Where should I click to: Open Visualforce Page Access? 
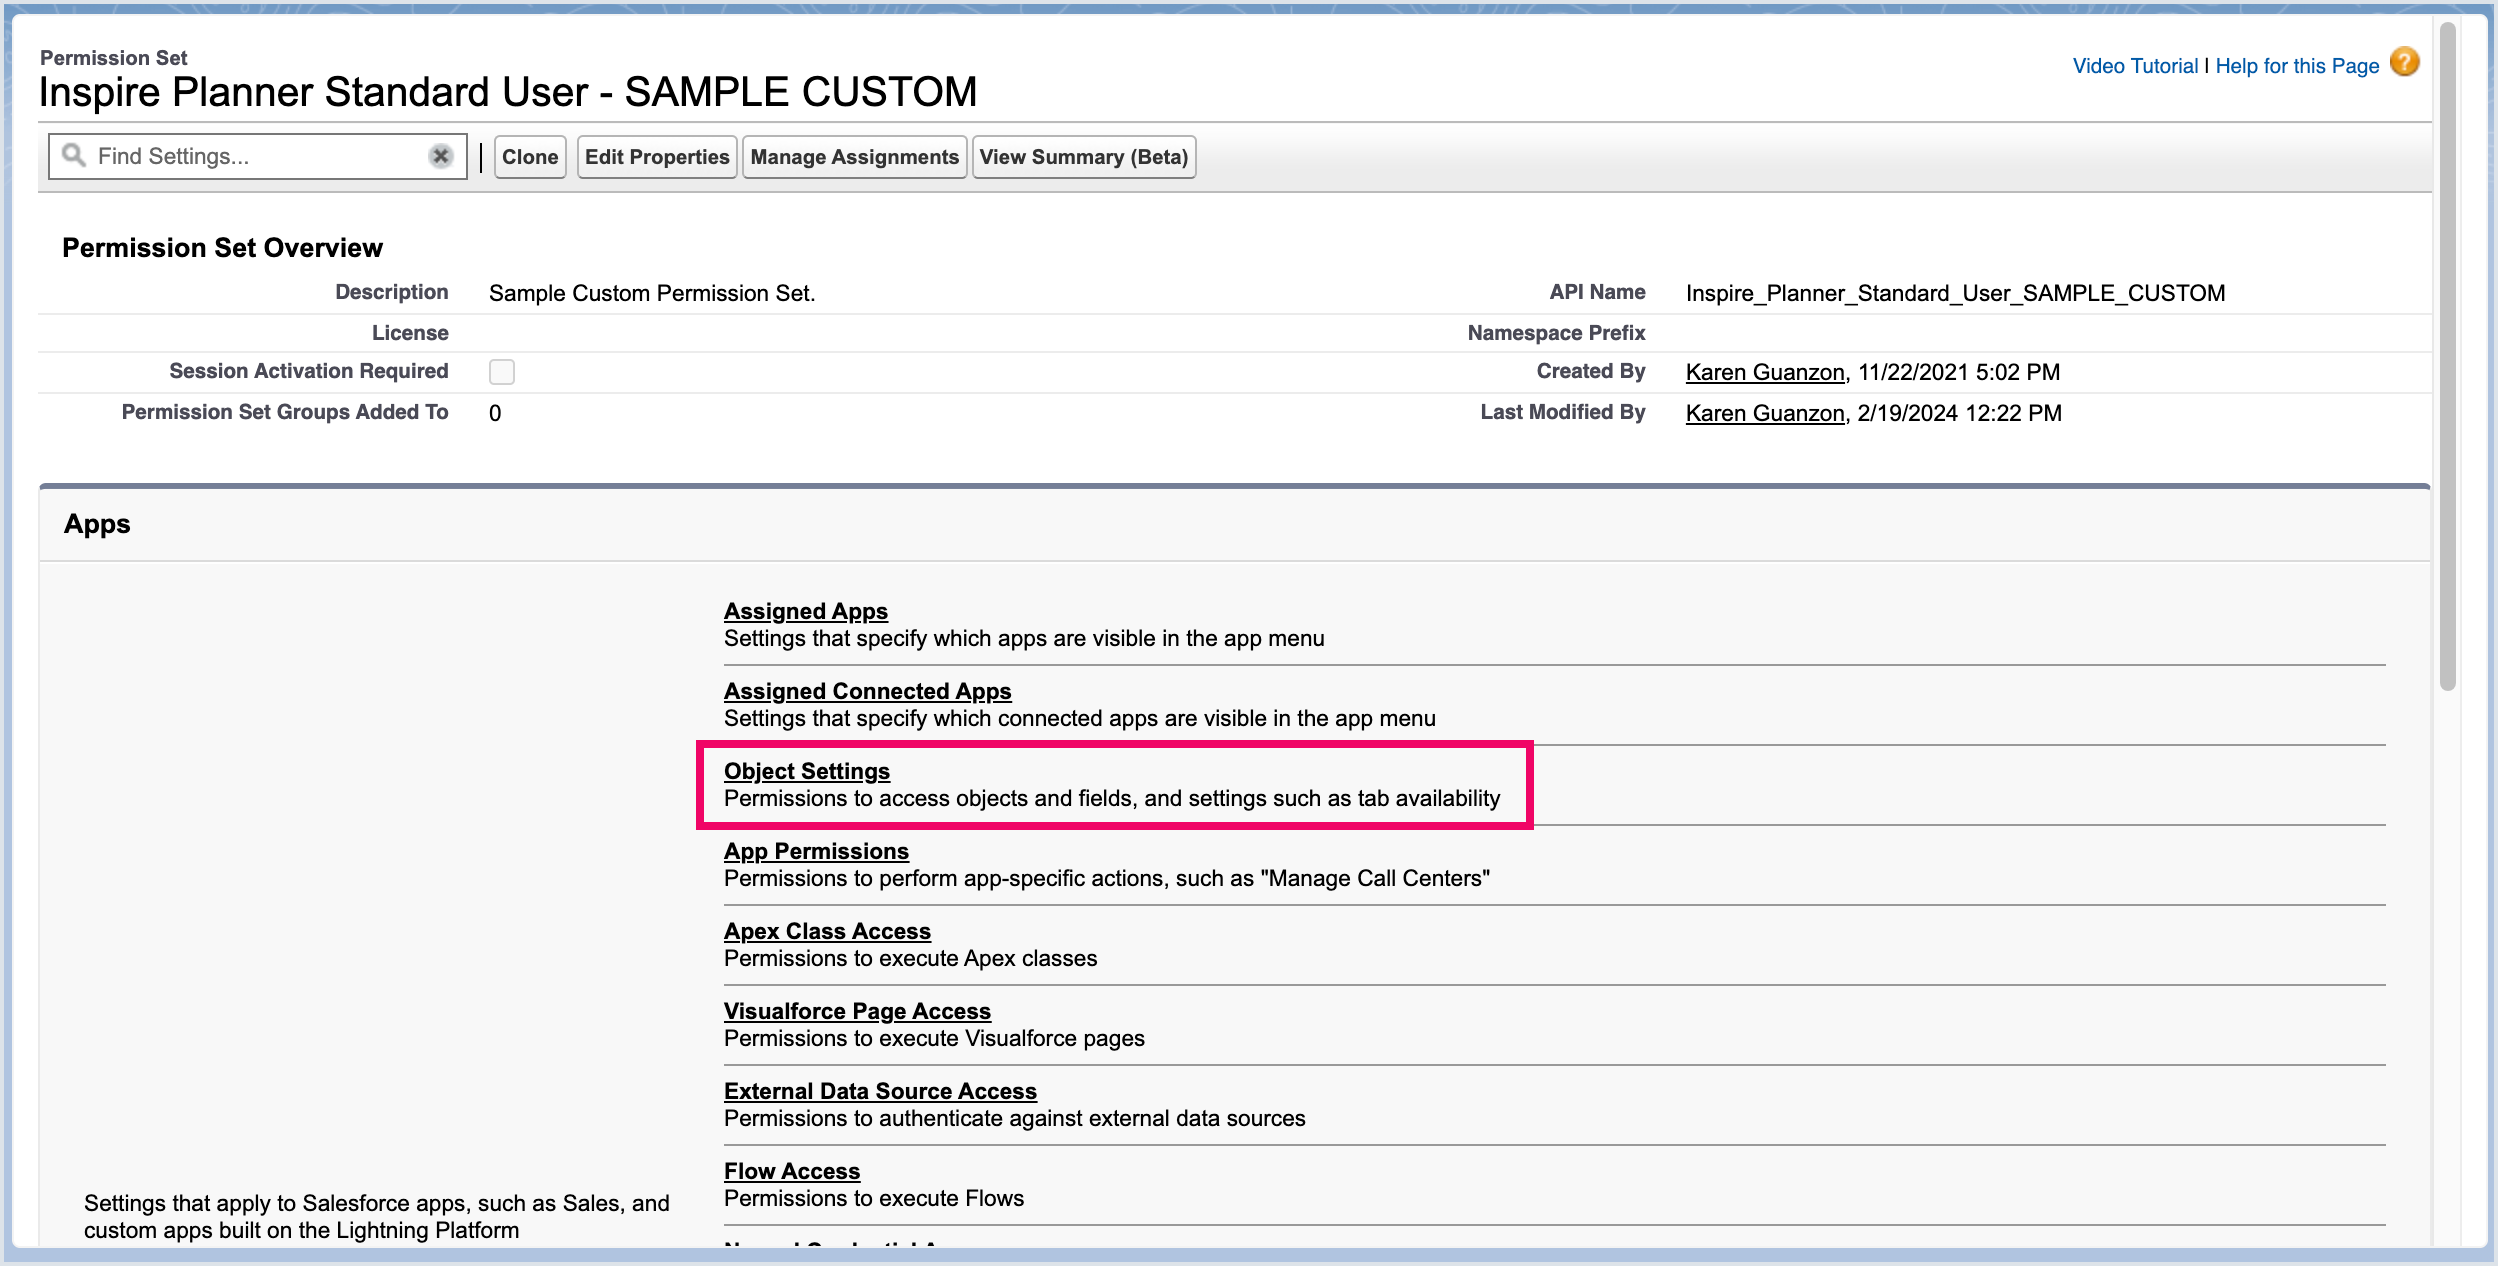(x=857, y=1011)
